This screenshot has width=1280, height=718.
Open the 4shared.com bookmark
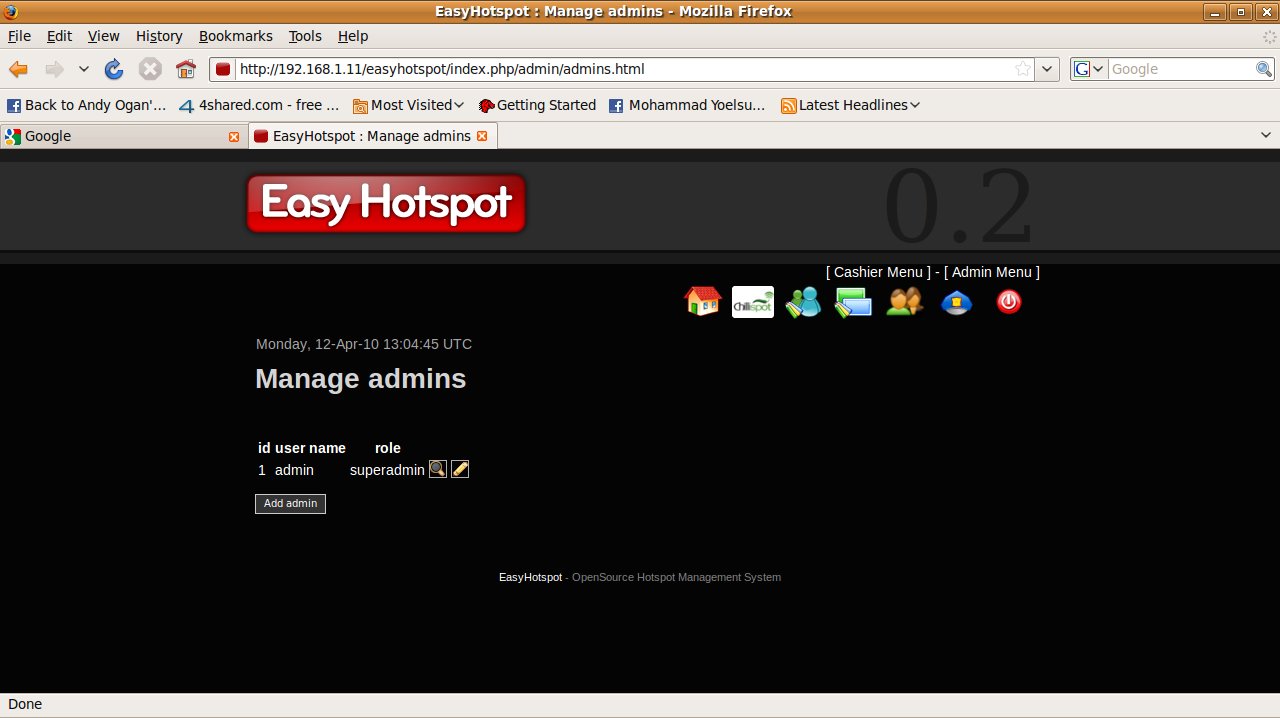click(259, 105)
